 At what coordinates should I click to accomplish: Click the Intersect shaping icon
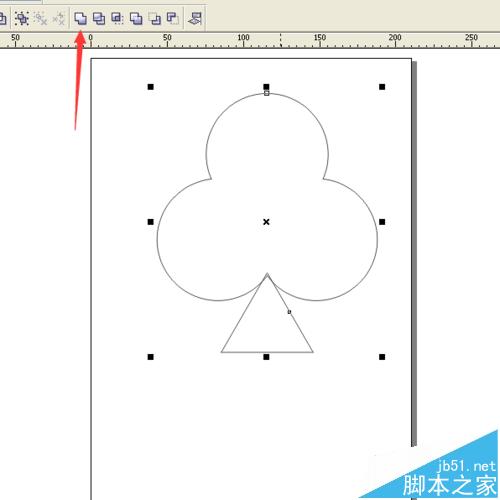click(117, 18)
